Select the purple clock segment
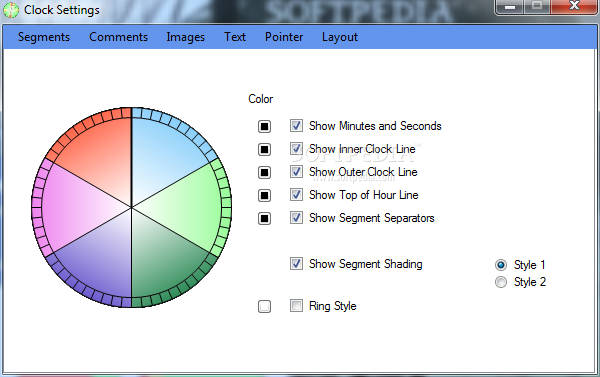The width and height of the screenshot is (600, 377). pyautogui.click(x=99, y=262)
